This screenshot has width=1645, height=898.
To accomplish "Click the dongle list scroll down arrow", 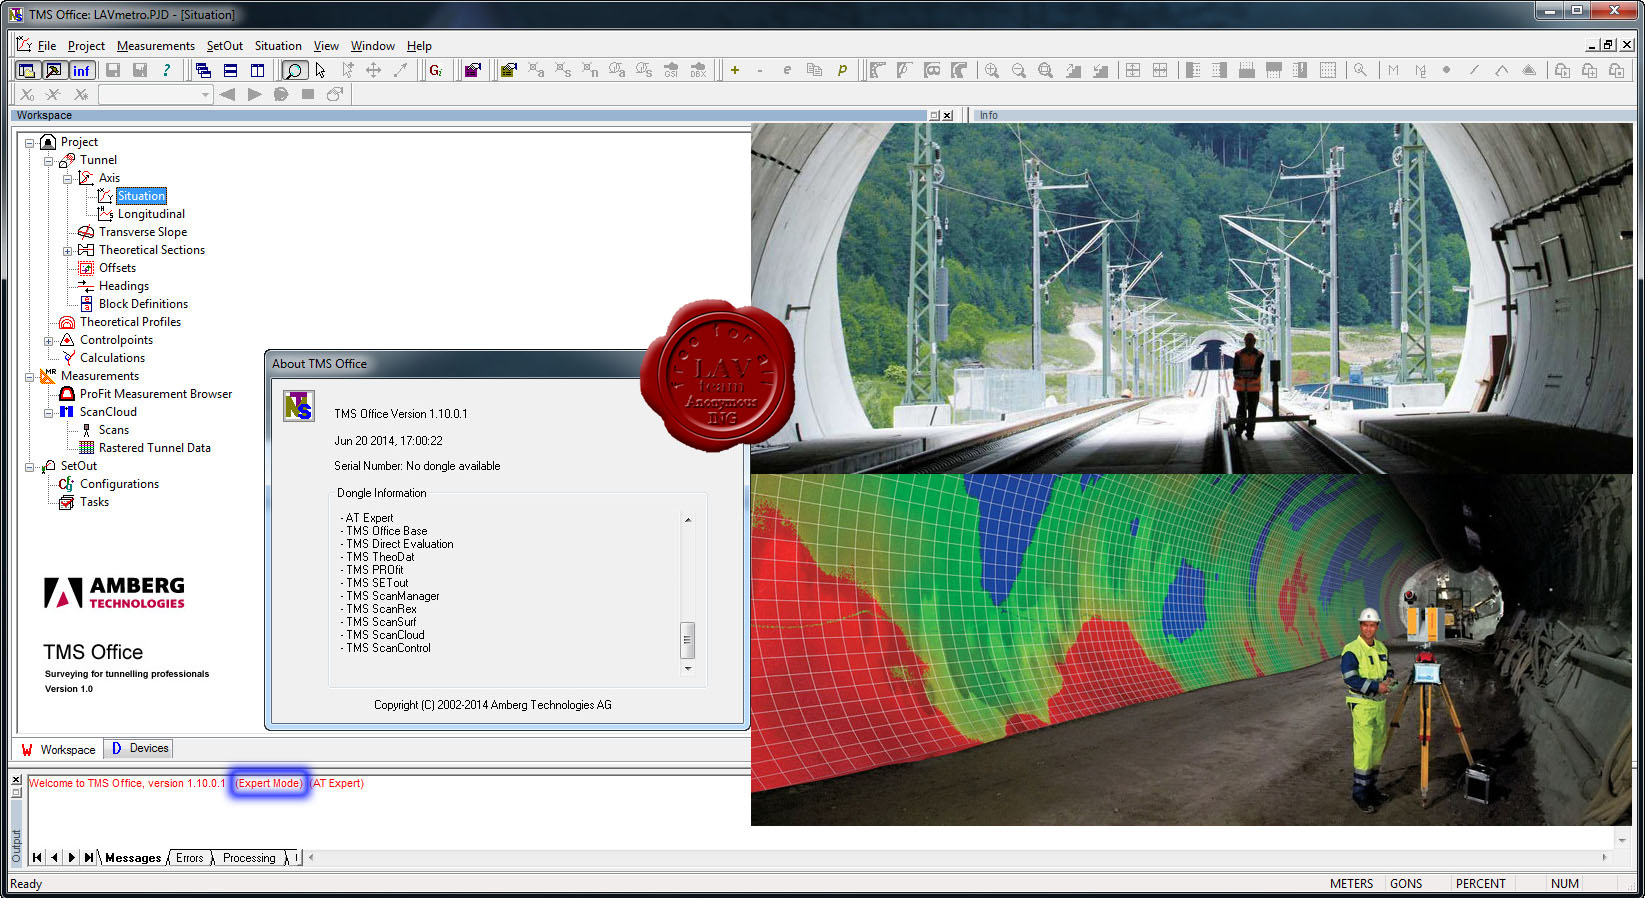I will coord(688,668).
